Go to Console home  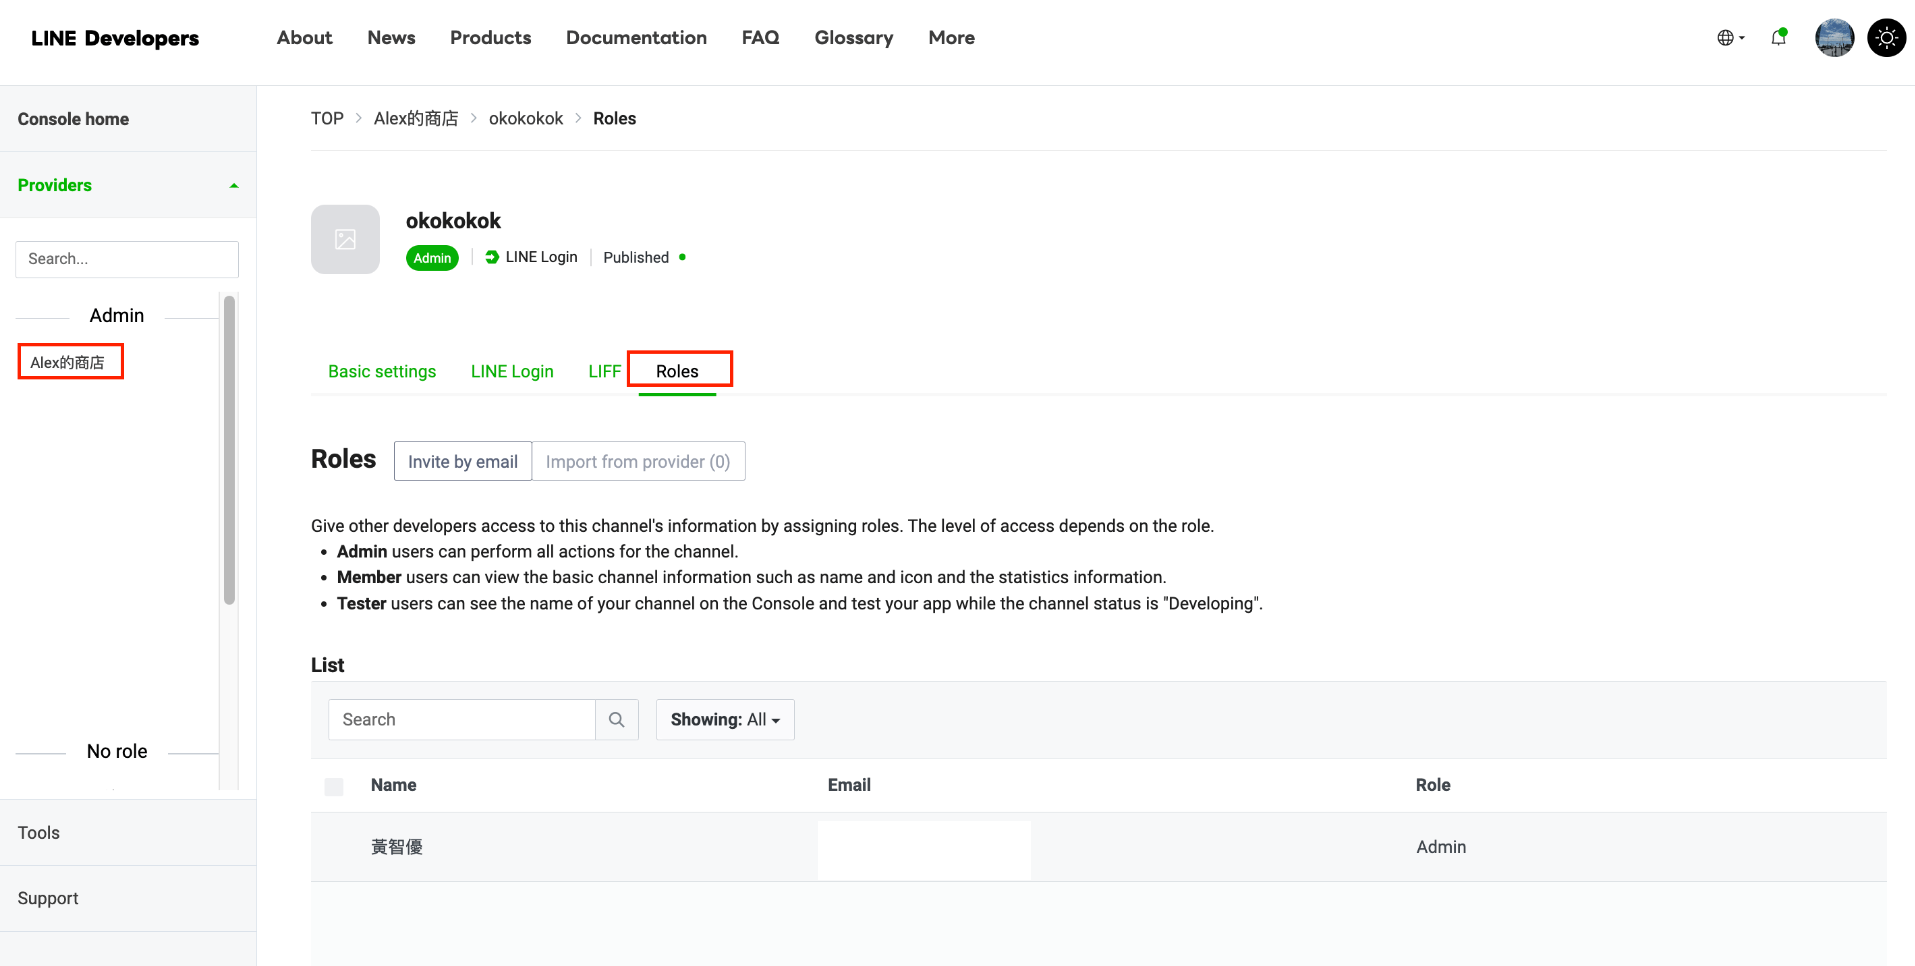[73, 119]
